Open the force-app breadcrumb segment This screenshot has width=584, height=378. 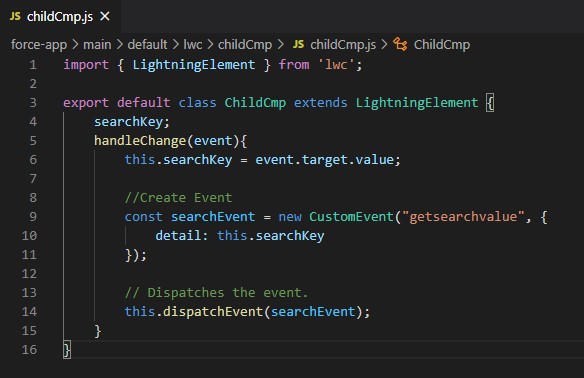coord(39,45)
